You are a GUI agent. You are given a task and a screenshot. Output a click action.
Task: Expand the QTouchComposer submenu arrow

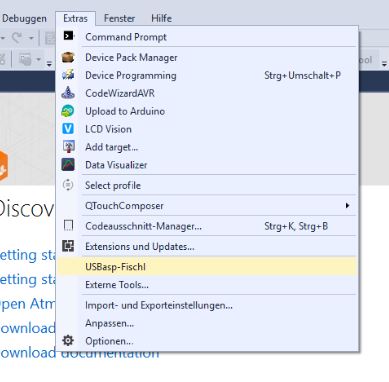tap(347, 205)
